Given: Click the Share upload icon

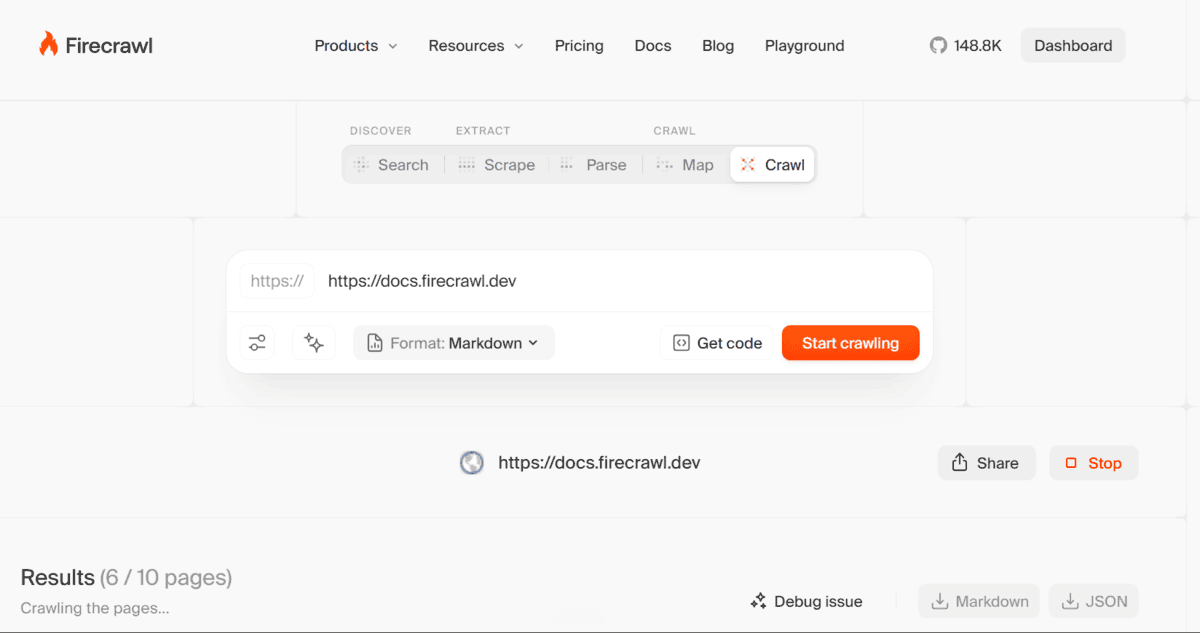Looking at the screenshot, I should click(960, 462).
